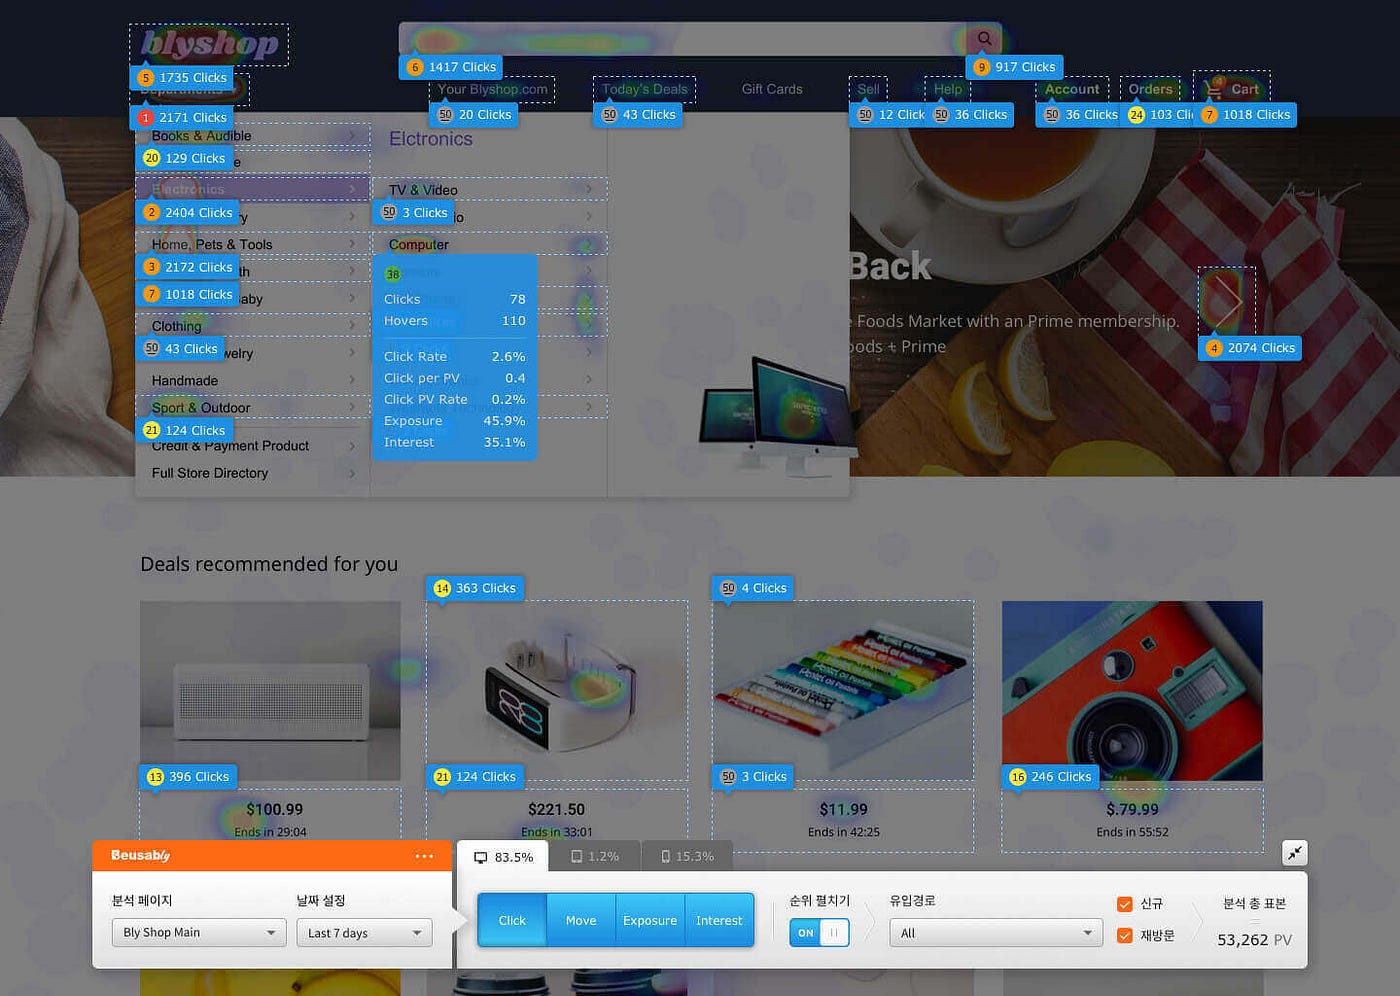Open the Last 7 days date dropdown
The height and width of the screenshot is (996, 1400).
coord(364,933)
